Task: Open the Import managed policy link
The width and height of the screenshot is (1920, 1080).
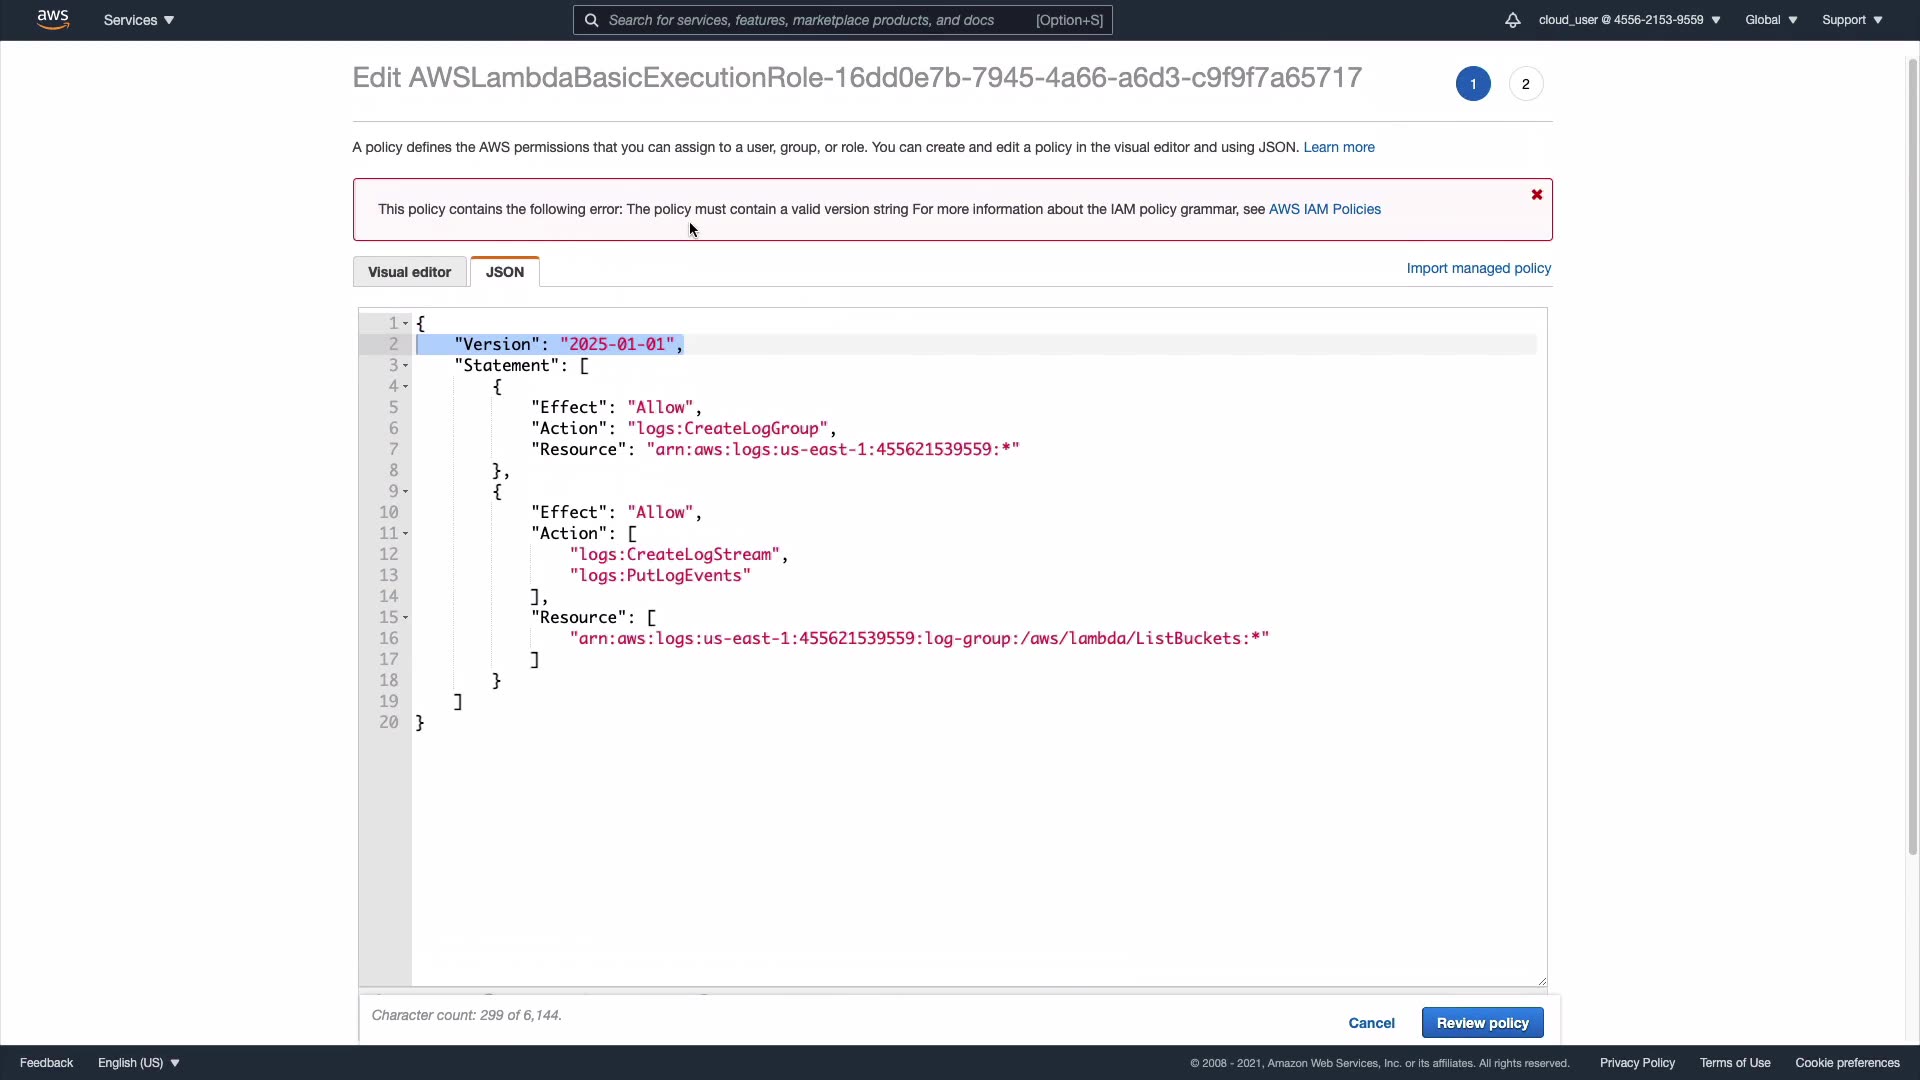Action: (1478, 268)
